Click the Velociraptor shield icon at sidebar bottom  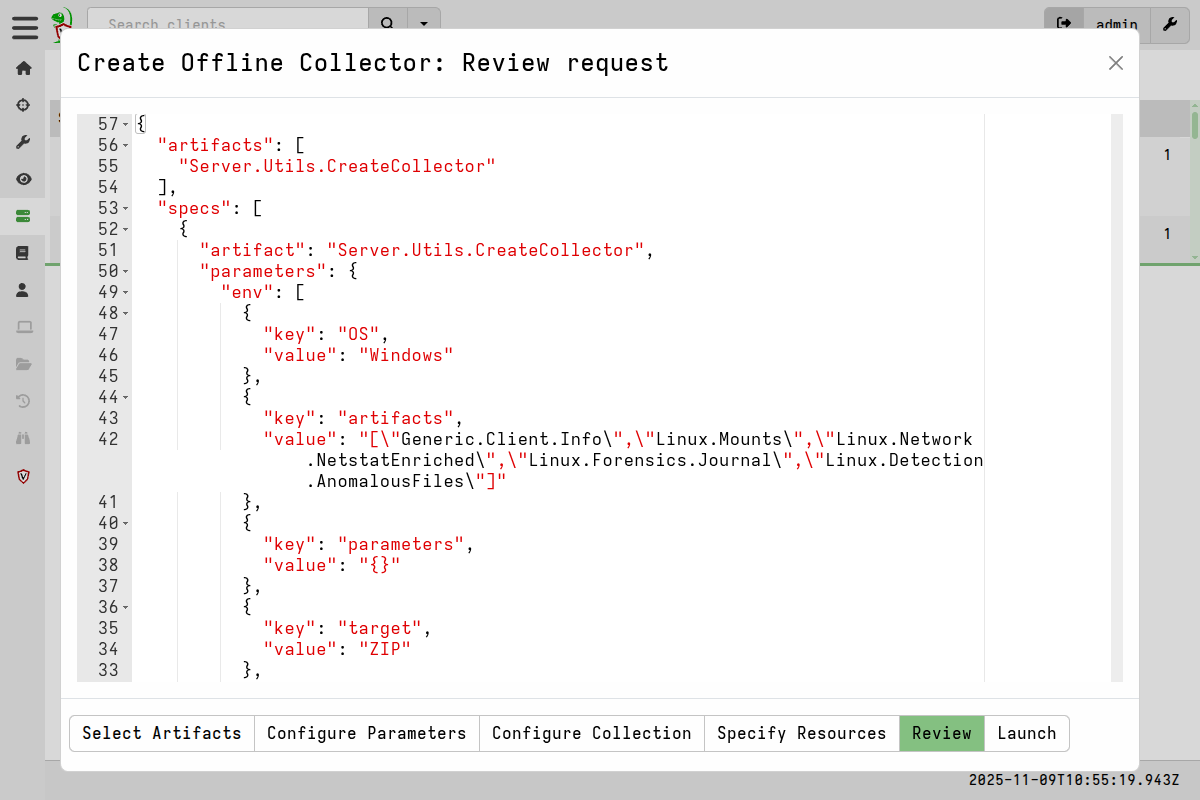pos(23,476)
